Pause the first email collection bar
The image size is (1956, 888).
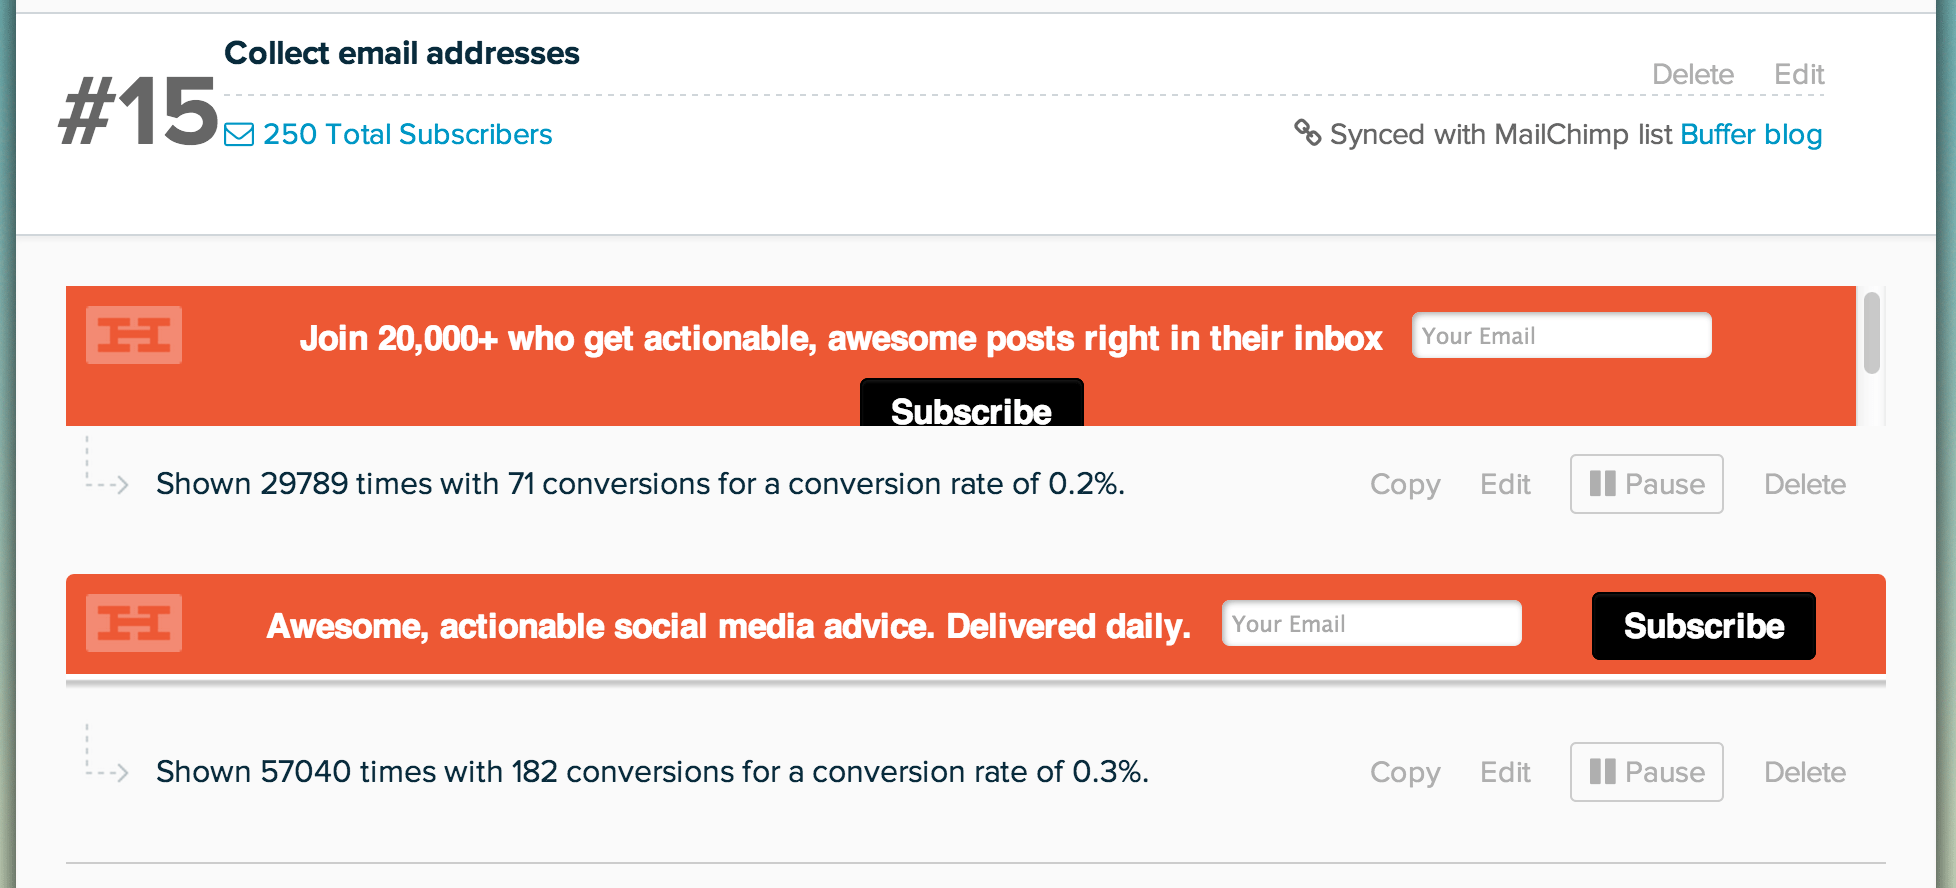[1645, 483]
